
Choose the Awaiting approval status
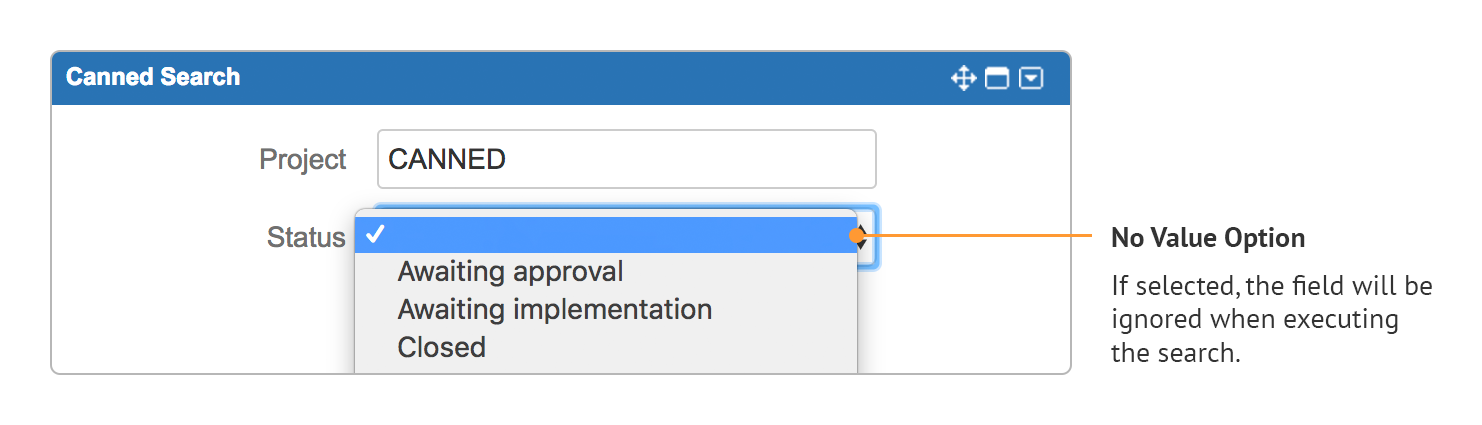tap(510, 272)
